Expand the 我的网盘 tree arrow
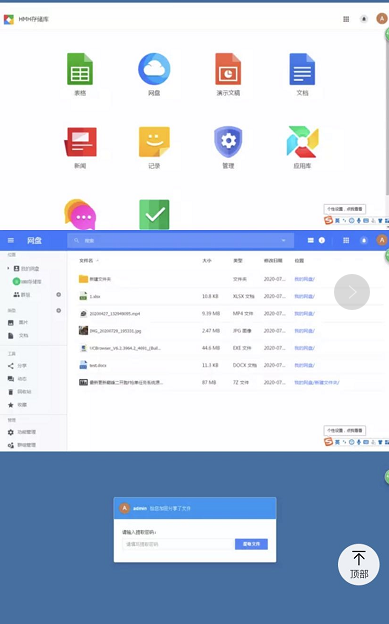Image resolution: width=389 pixels, height=624 pixels. click(x=8, y=269)
